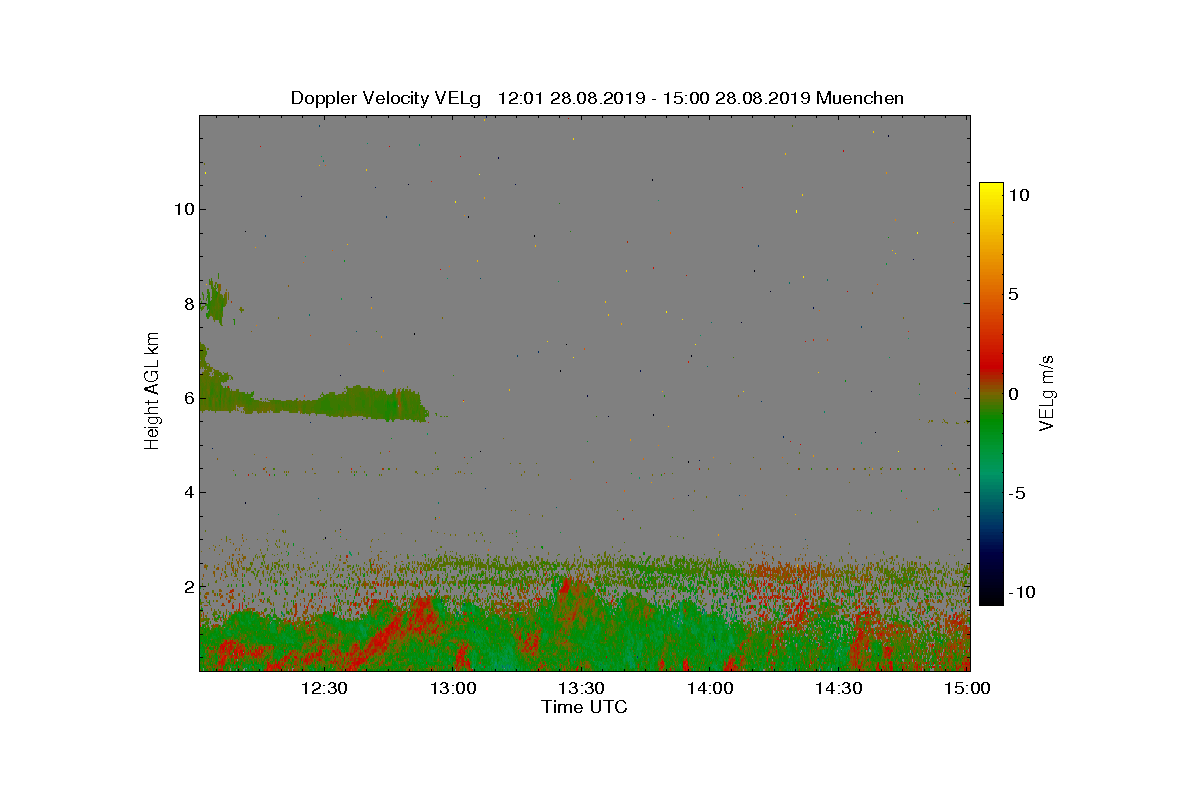Click the height tick label 8
The width and height of the screenshot is (1200, 800).
[187, 303]
